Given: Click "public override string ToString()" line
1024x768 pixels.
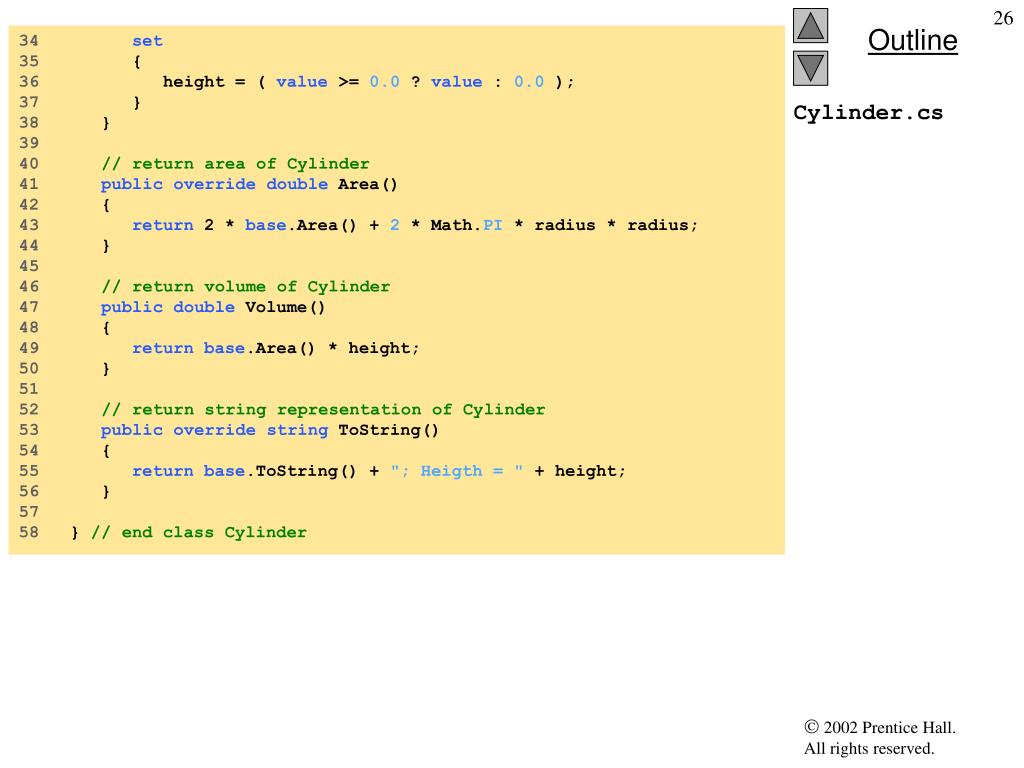Looking at the screenshot, I should 270,430.
